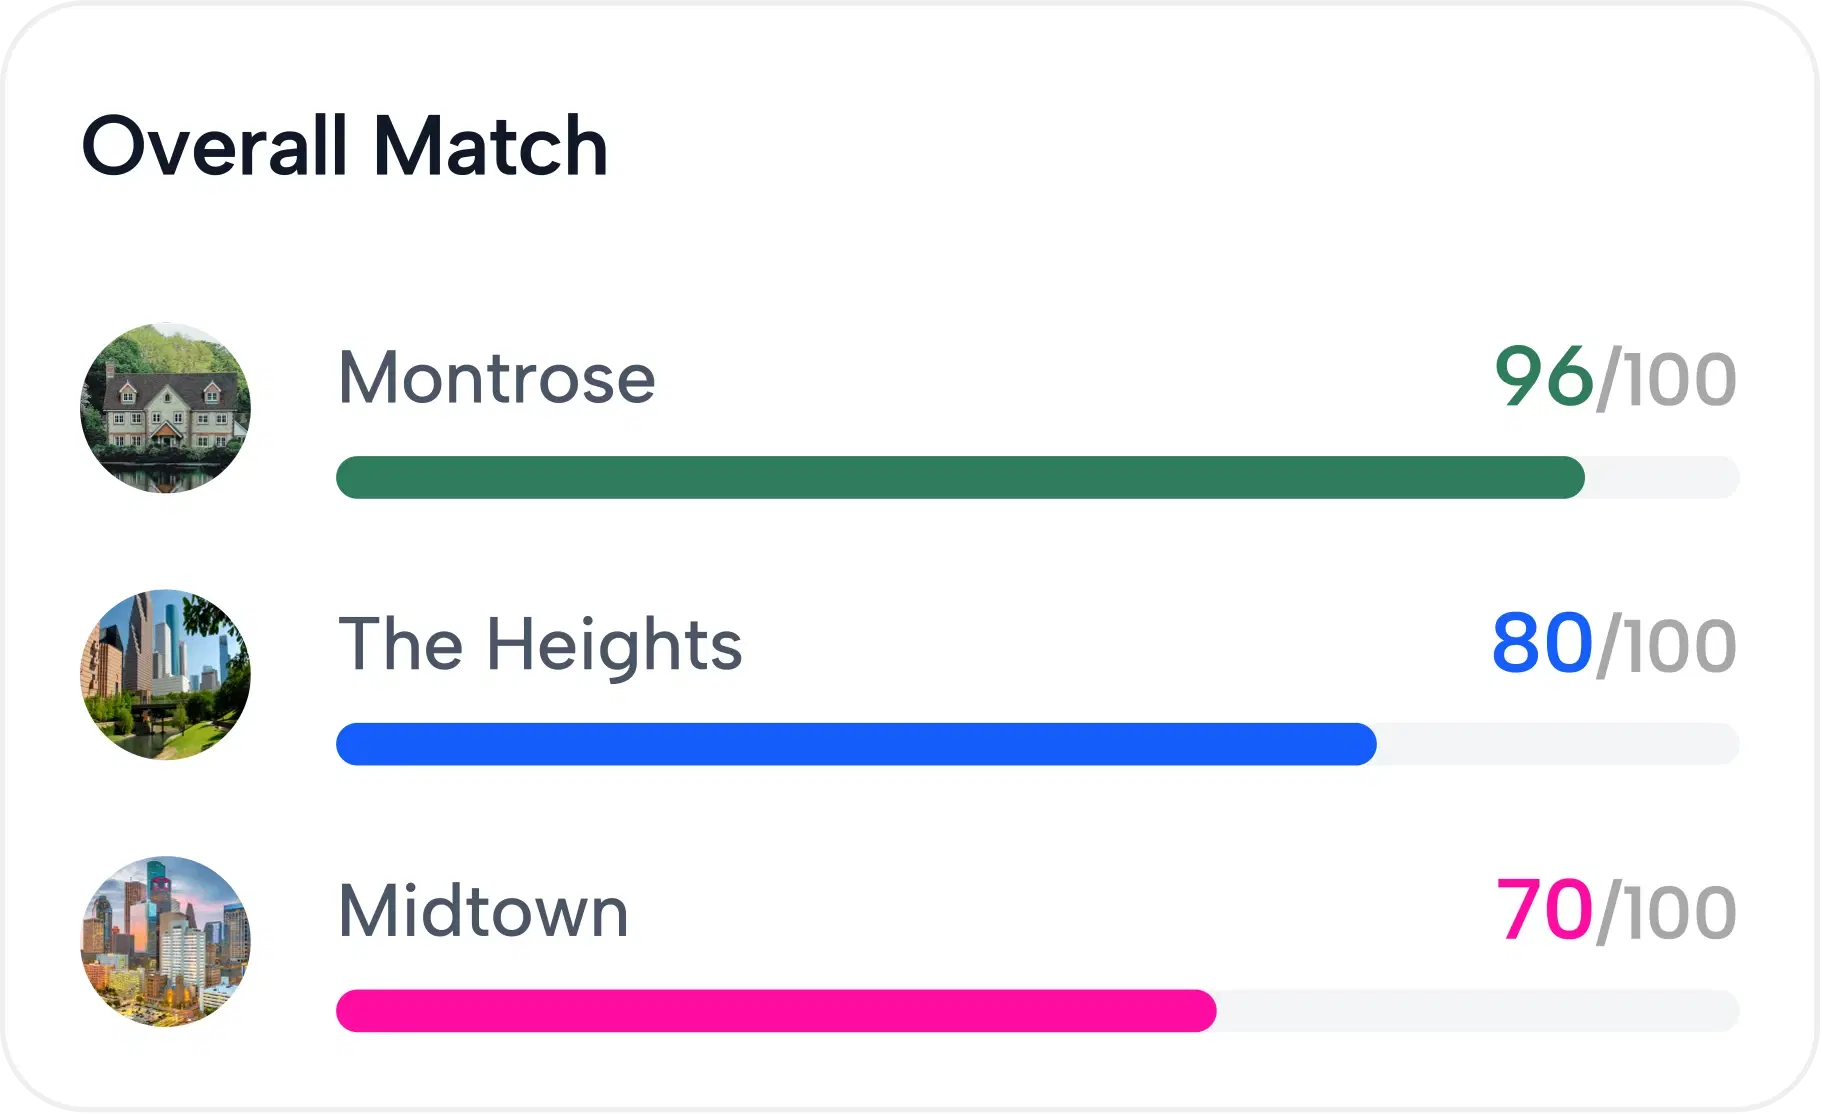Viewport: 1822px width, 1114px height.
Task: Click the Midtown cityscape thumbnail
Action: tap(167, 940)
